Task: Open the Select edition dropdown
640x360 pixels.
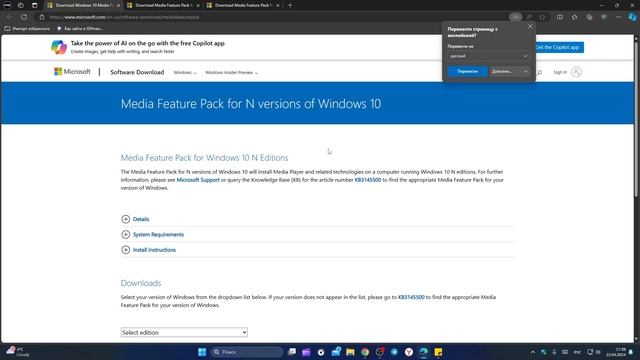Action: pos(184,332)
